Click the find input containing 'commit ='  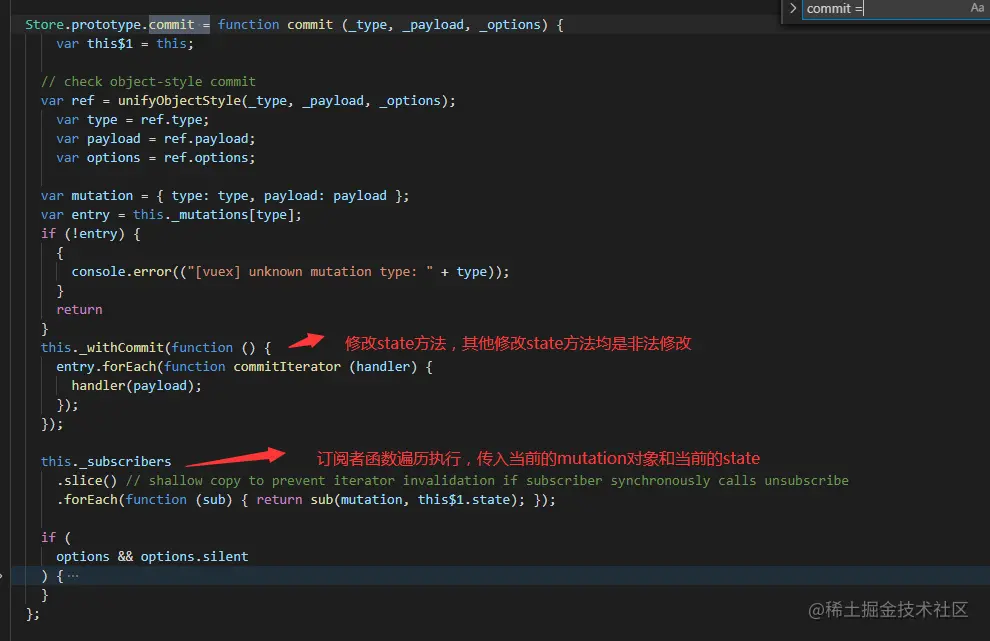point(884,9)
